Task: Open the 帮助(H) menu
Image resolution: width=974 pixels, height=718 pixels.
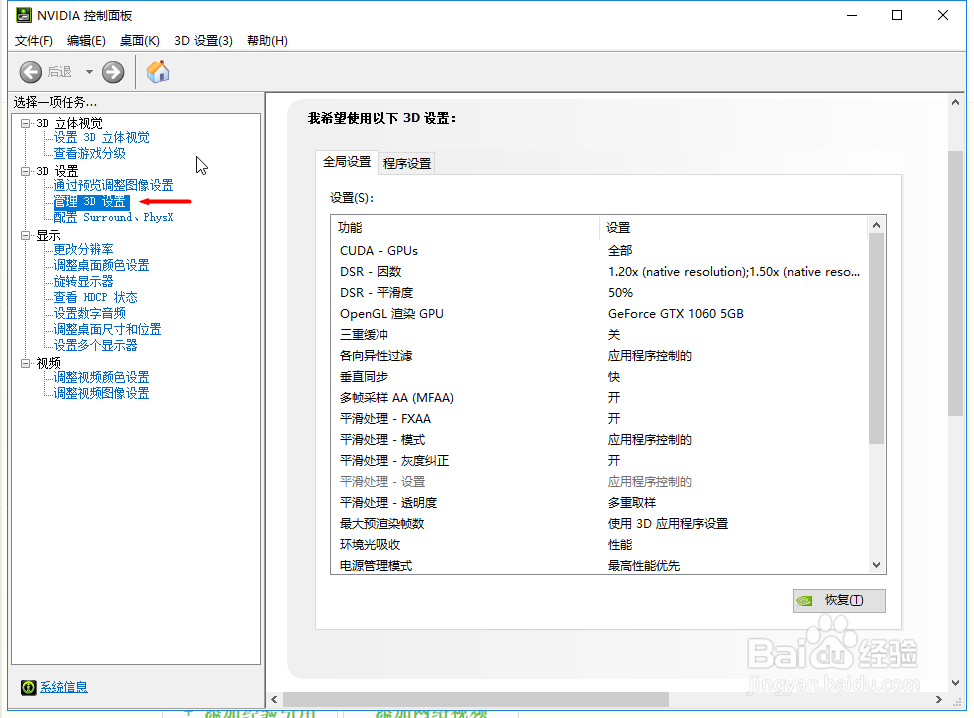Action: point(267,40)
